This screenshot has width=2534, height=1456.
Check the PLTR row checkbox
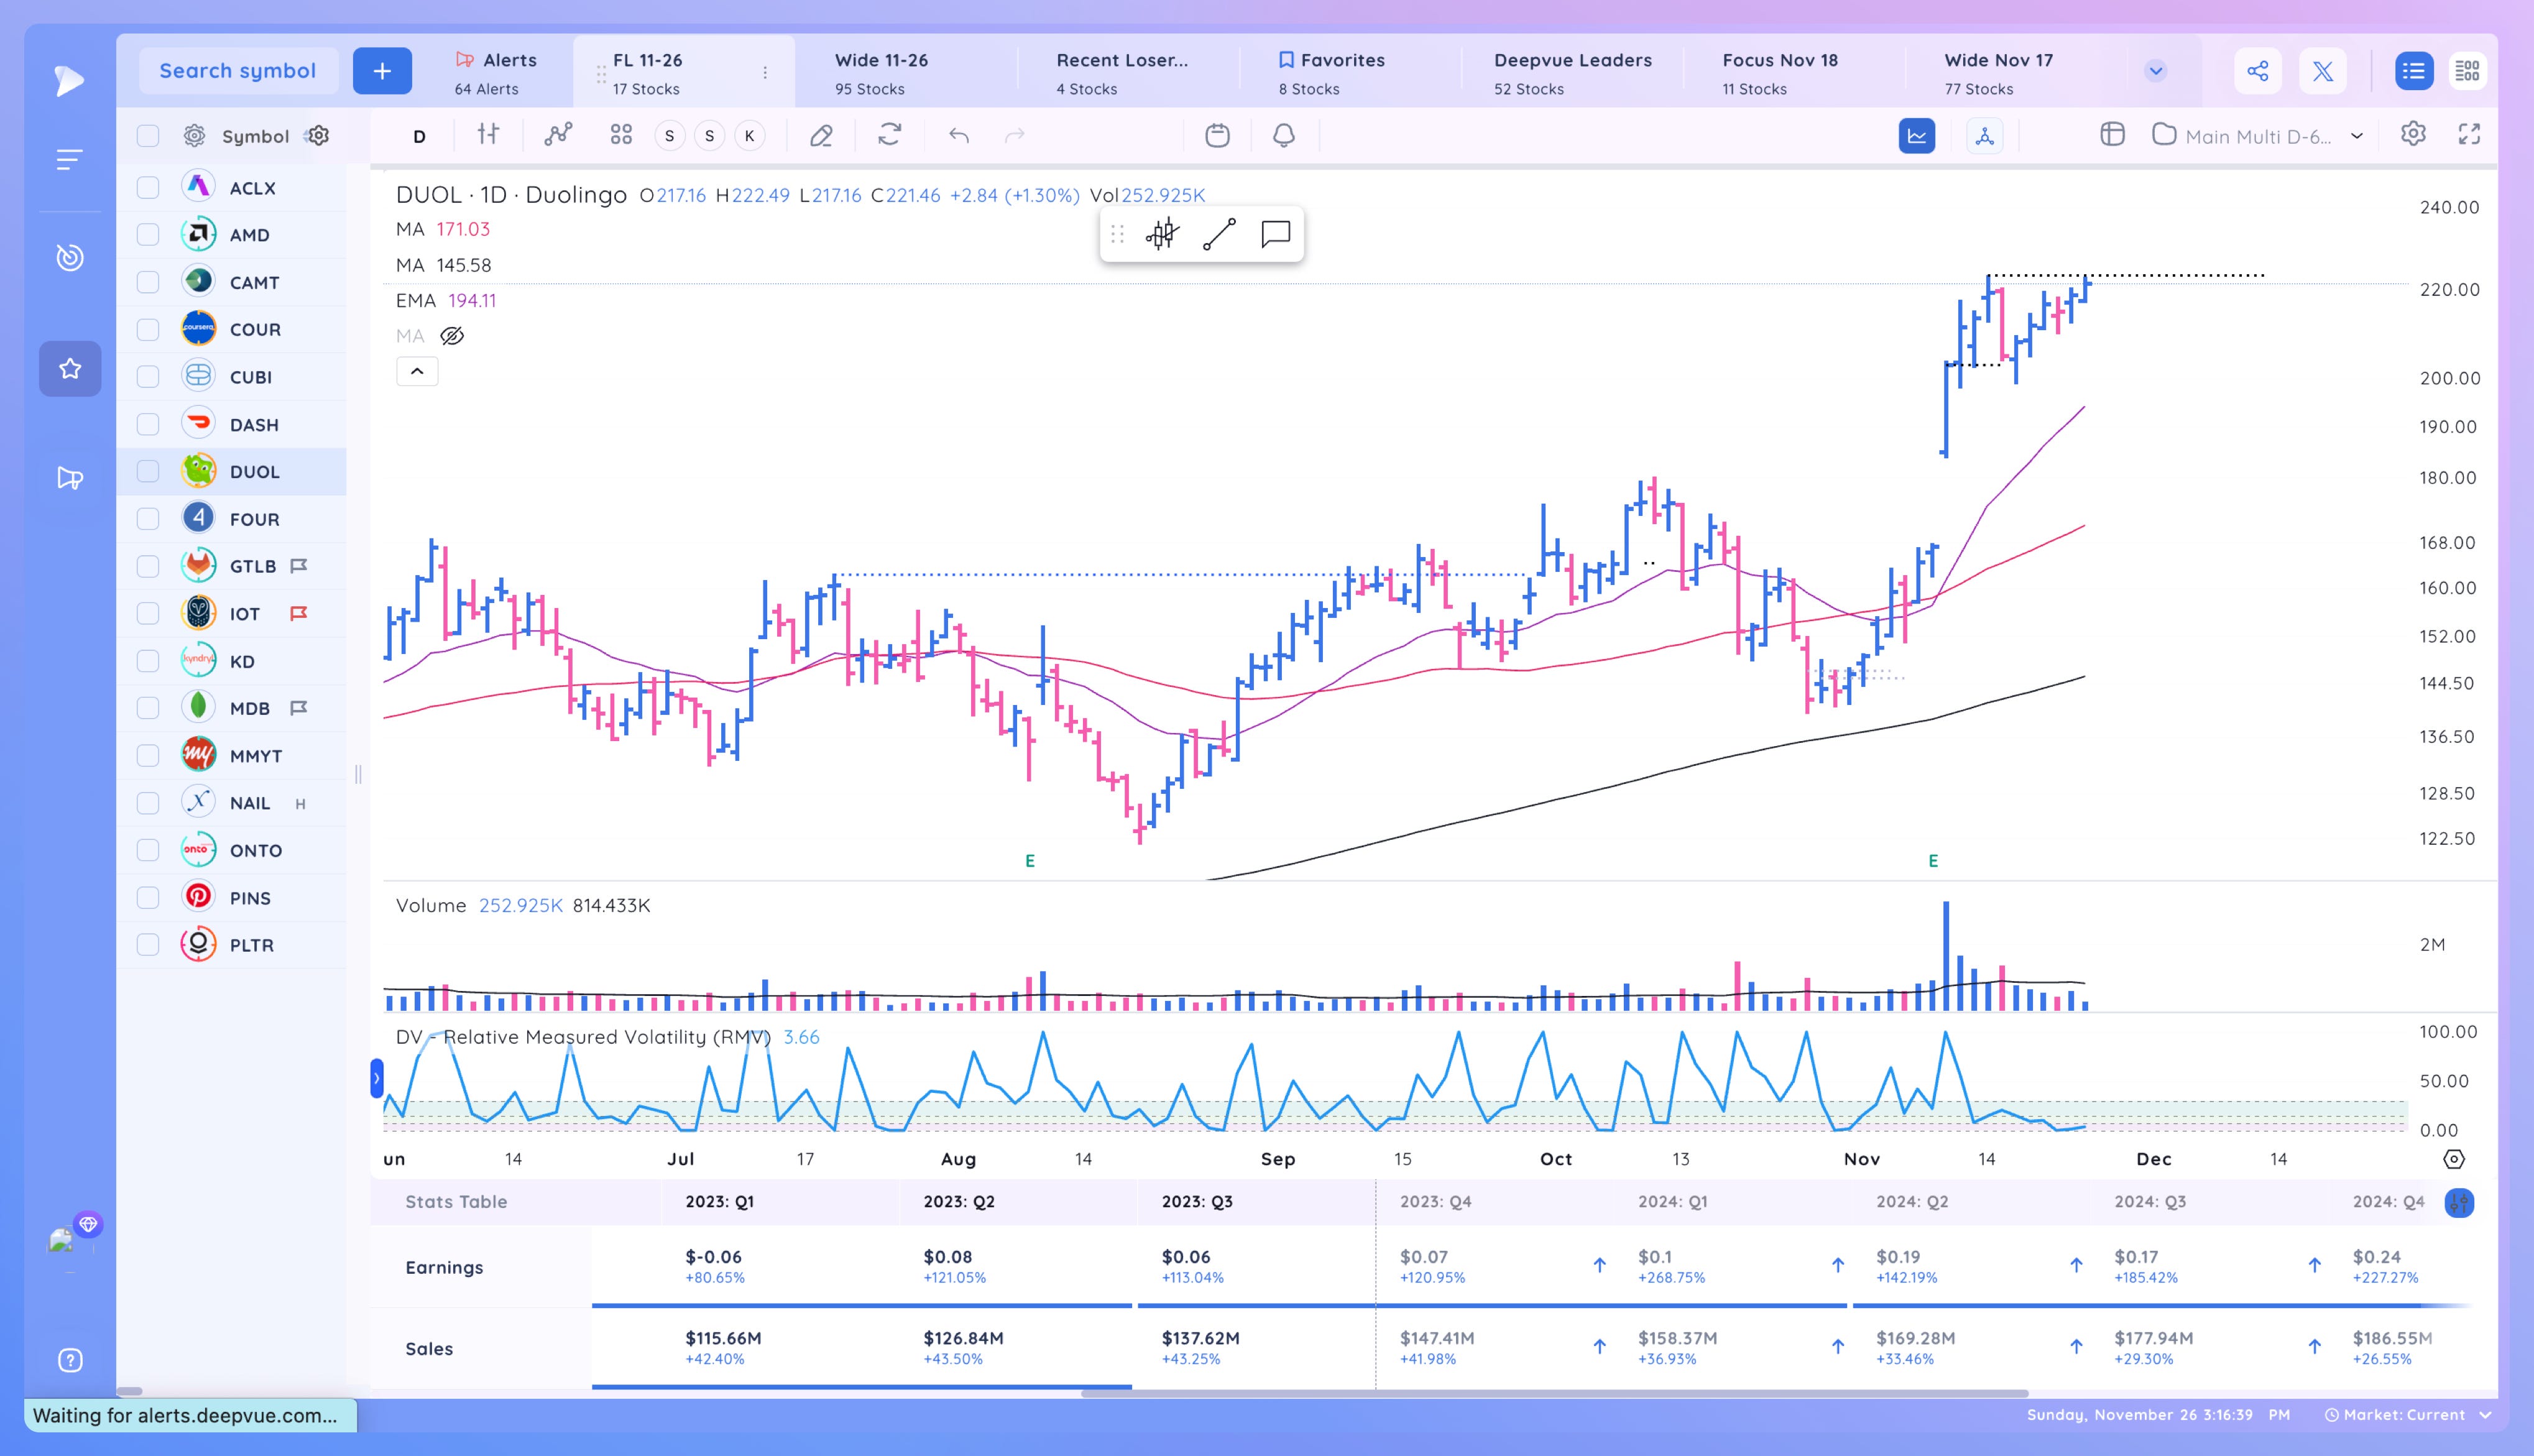pos(148,945)
